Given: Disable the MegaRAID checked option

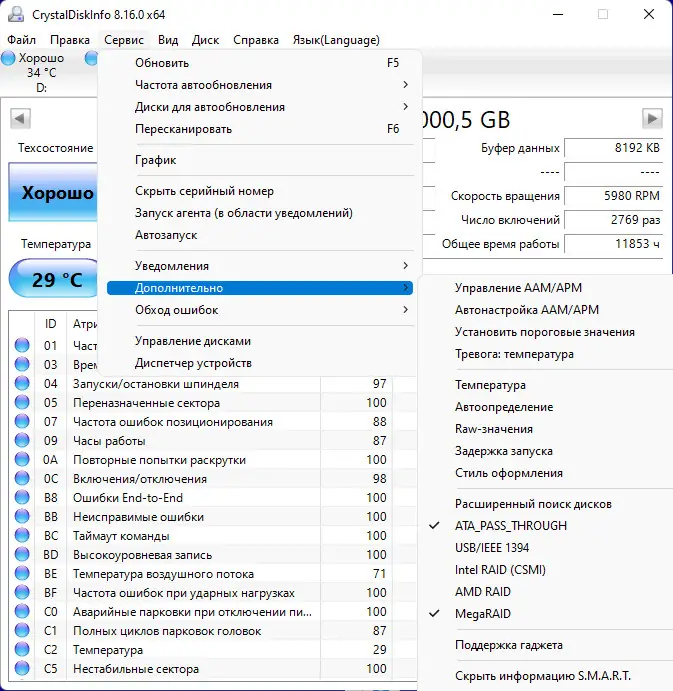Looking at the screenshot, I should pos(482,614).
